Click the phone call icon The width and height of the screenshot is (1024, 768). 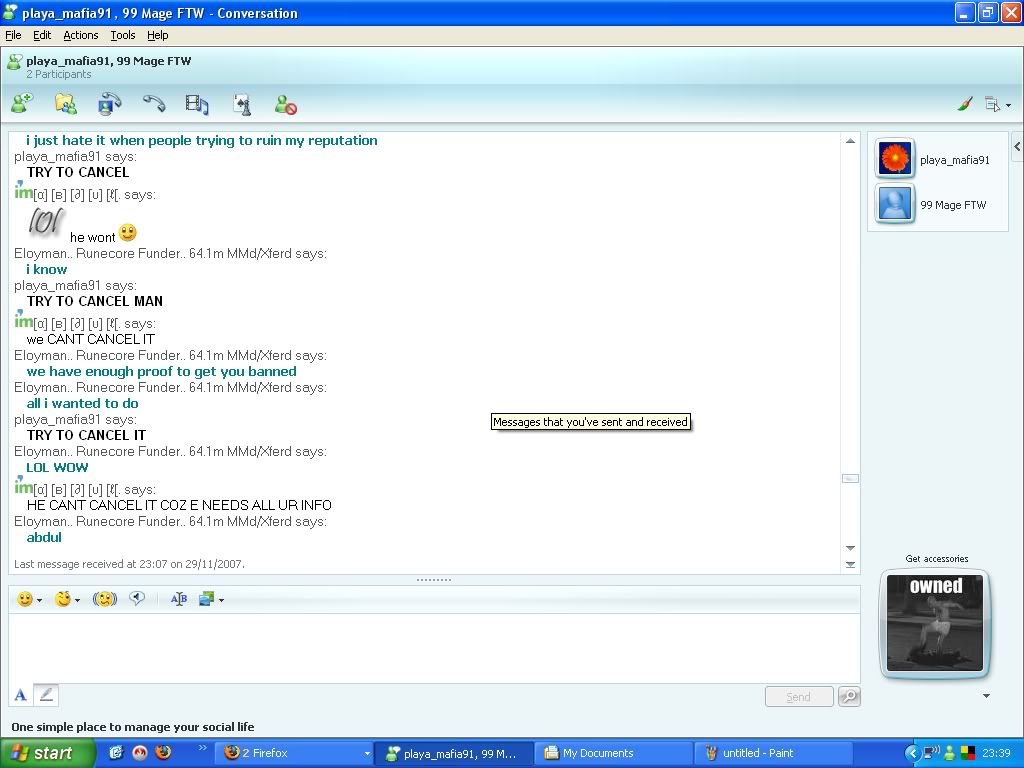click(153, 104)
